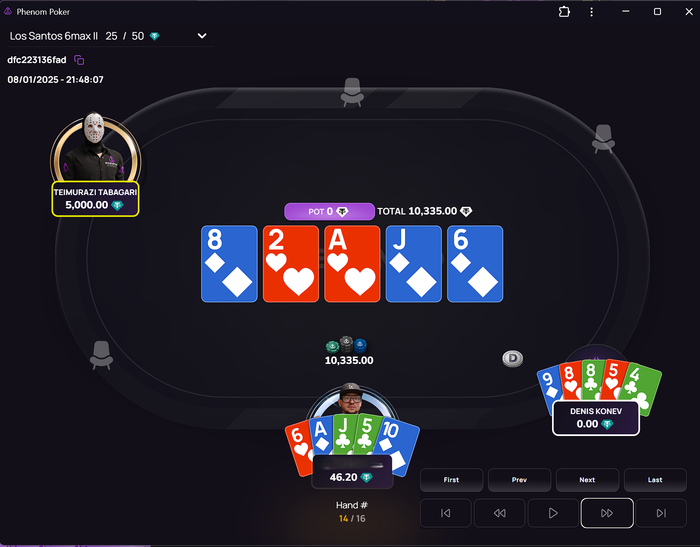Expand the Los Santos 6max II table dropdown
This screenshot has height=547, width=700.
[x=202, y=36]
